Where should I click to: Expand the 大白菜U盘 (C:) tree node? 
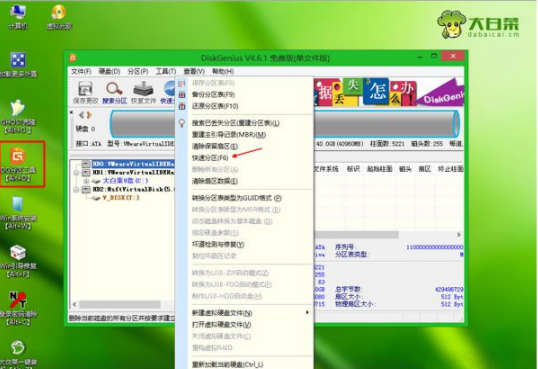(86, 181)
